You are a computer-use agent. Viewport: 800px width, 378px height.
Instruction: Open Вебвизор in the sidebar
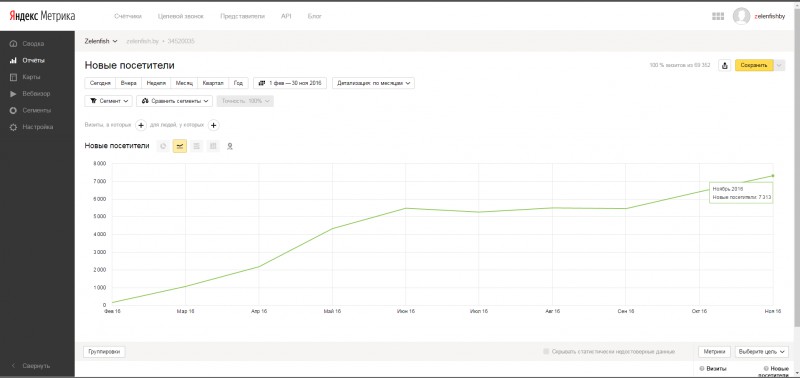click(36, 94)
